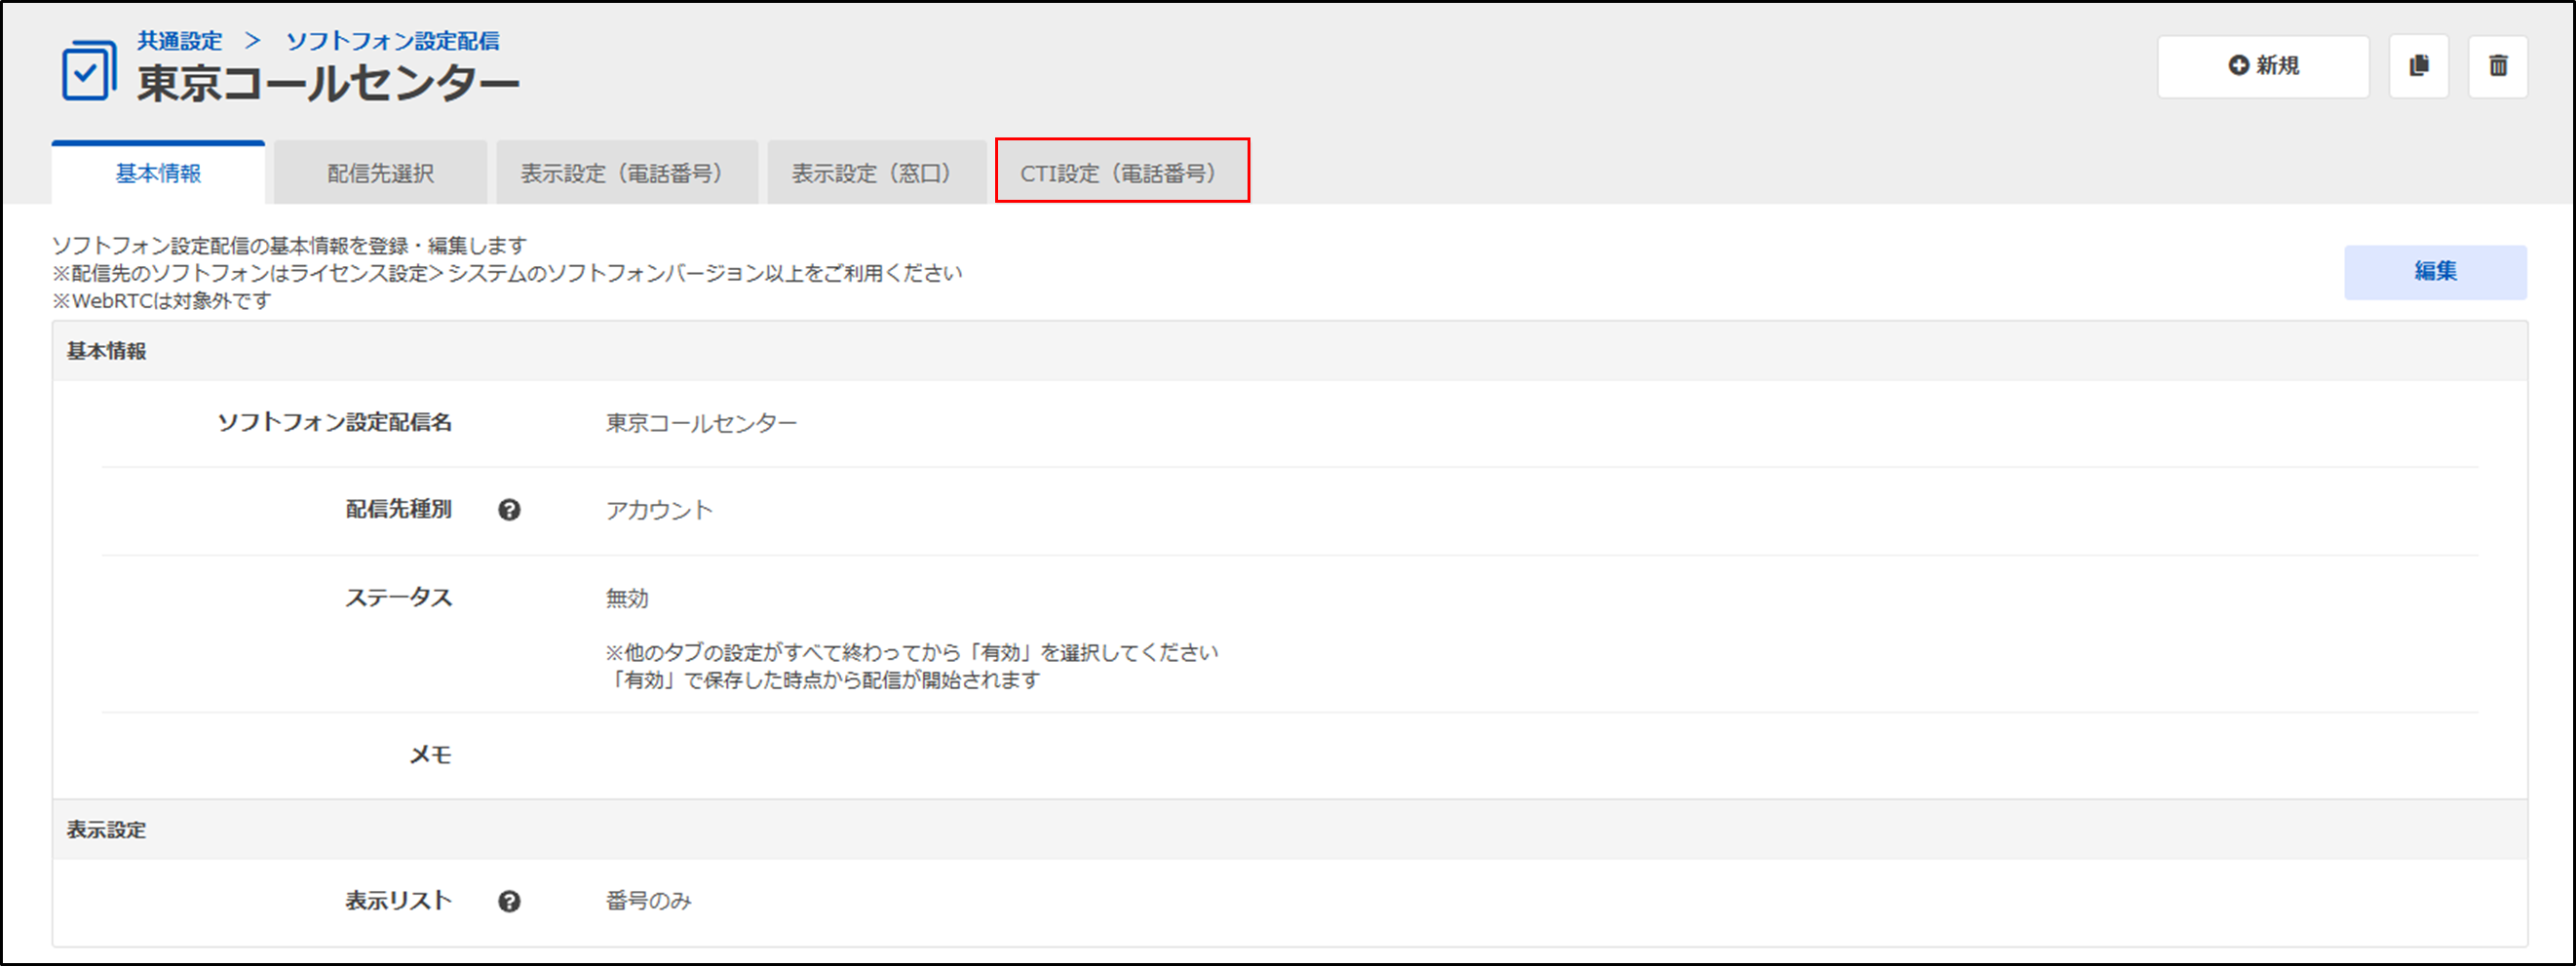Click the 無効 status value
2576x966 pixels.
627,598
